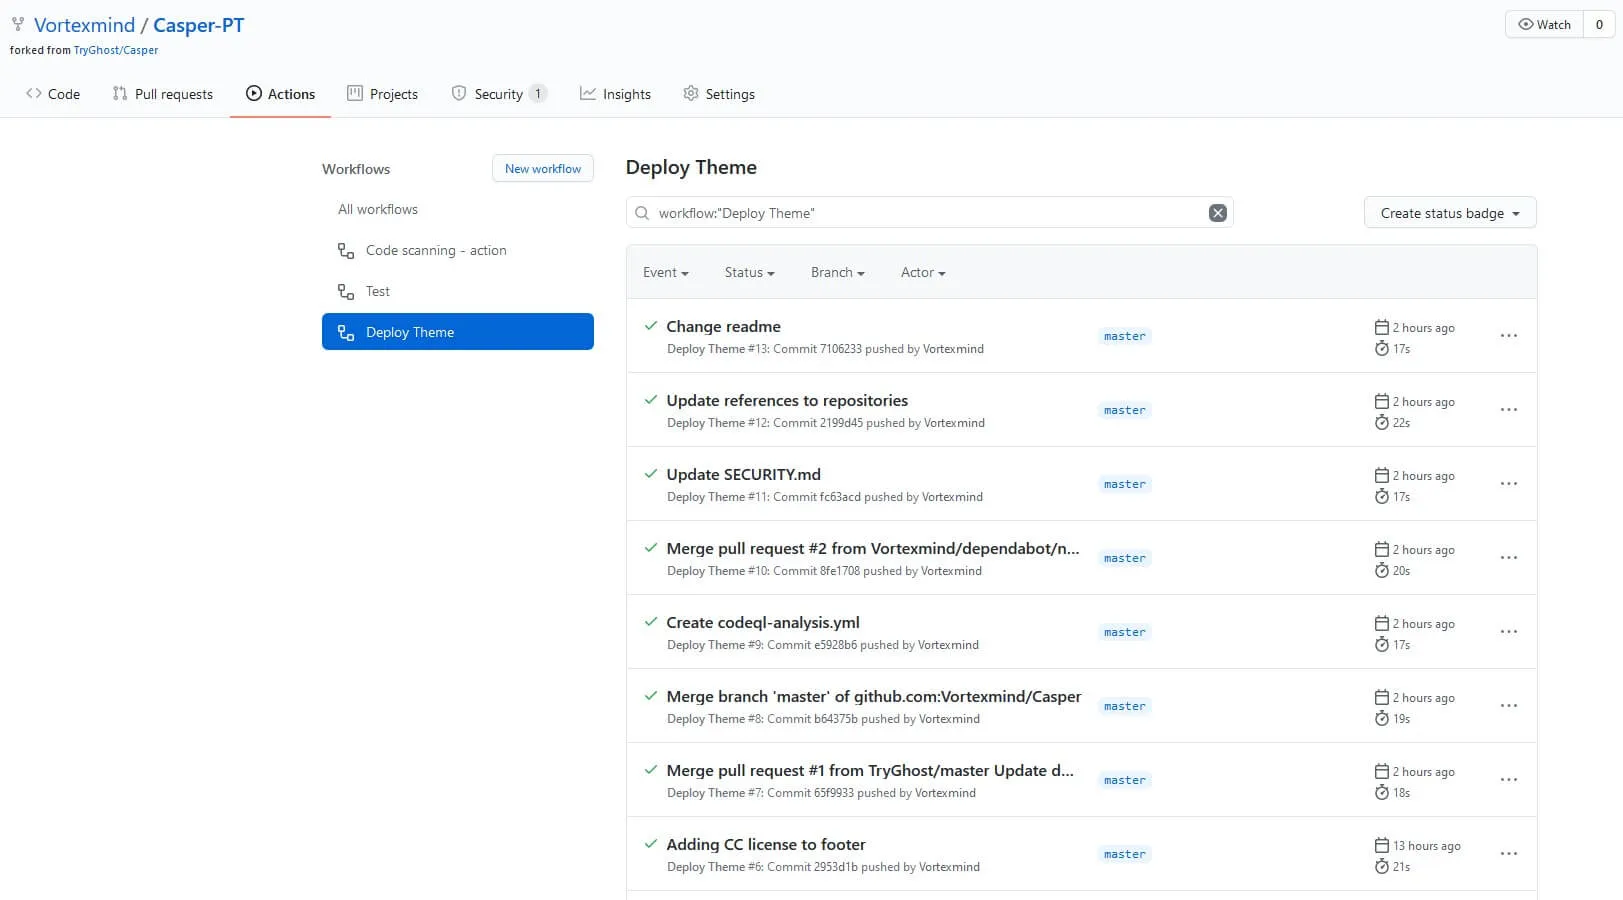
Task: Open the Insights tab
Action: point(615,94)
